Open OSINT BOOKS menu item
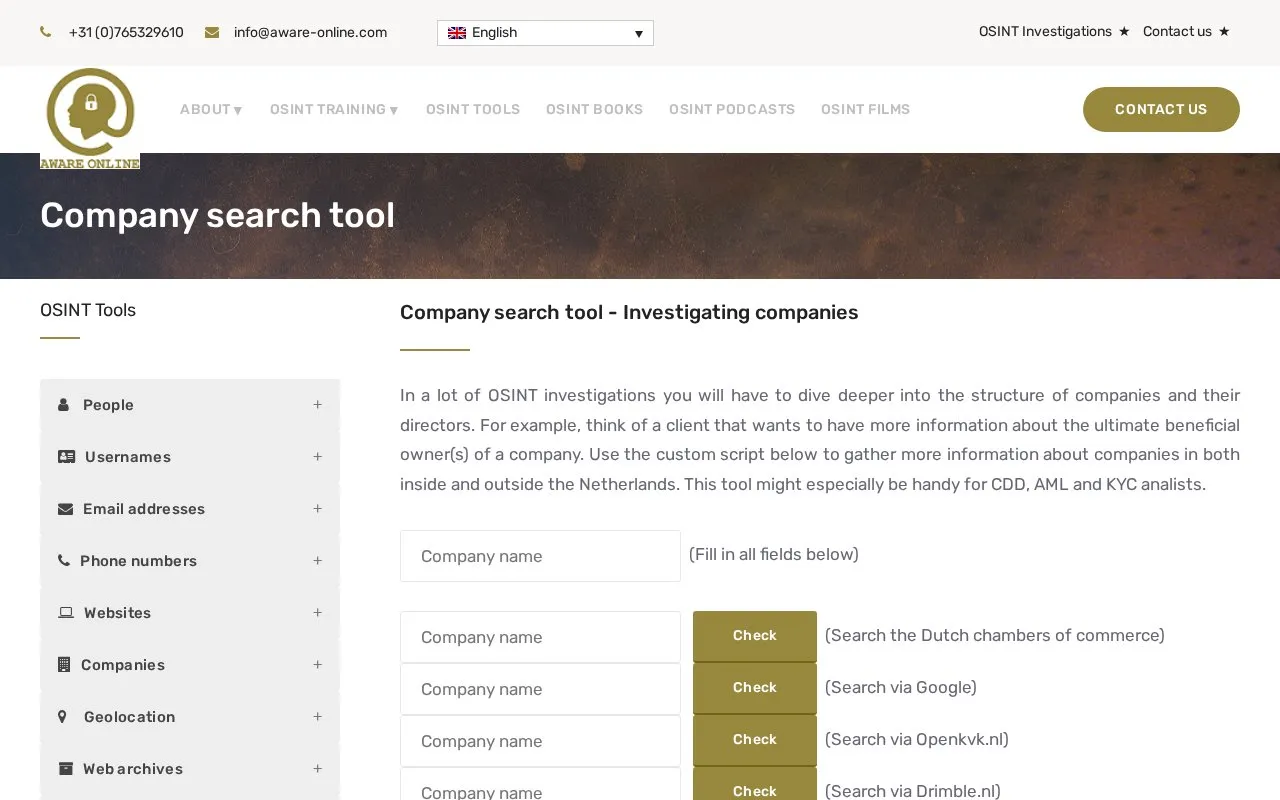Image resolution: width=1280 pixels, height=800 pixels. [x=594, y=110]
